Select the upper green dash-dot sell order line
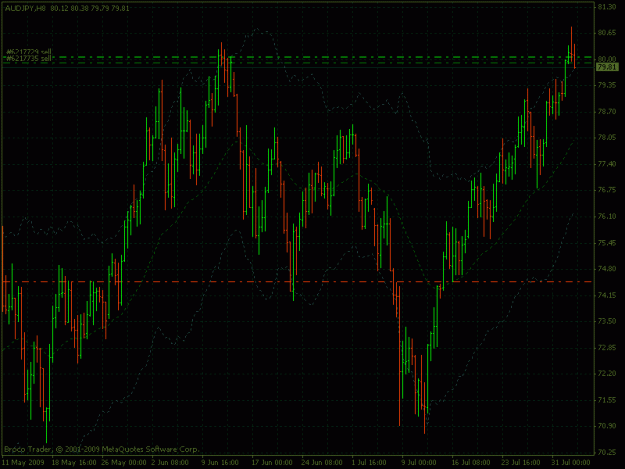 click(297, 57)
